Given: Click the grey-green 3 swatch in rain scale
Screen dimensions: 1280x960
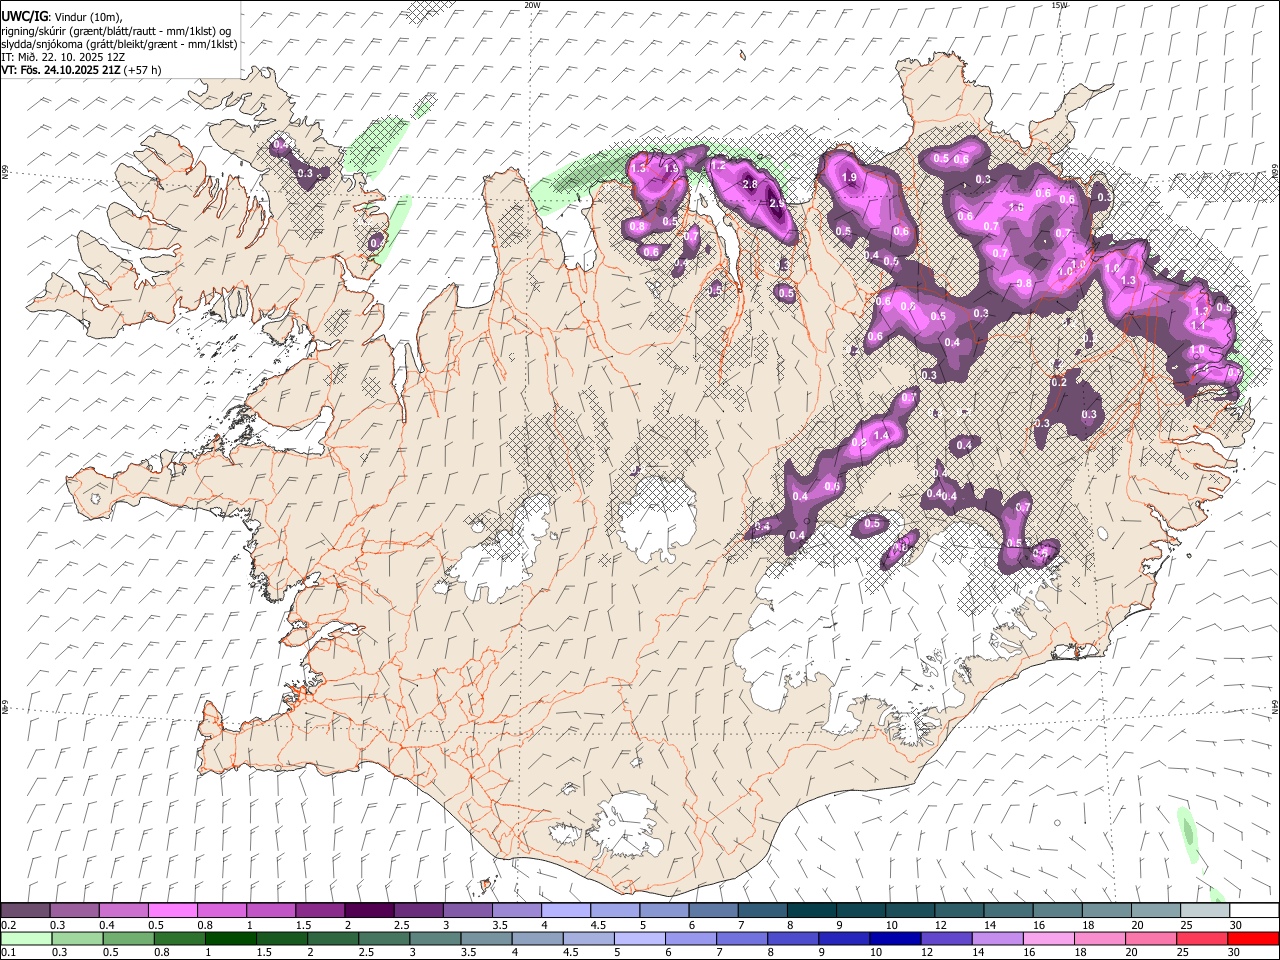Looking at the screenshot, I should tap(434, 939).
